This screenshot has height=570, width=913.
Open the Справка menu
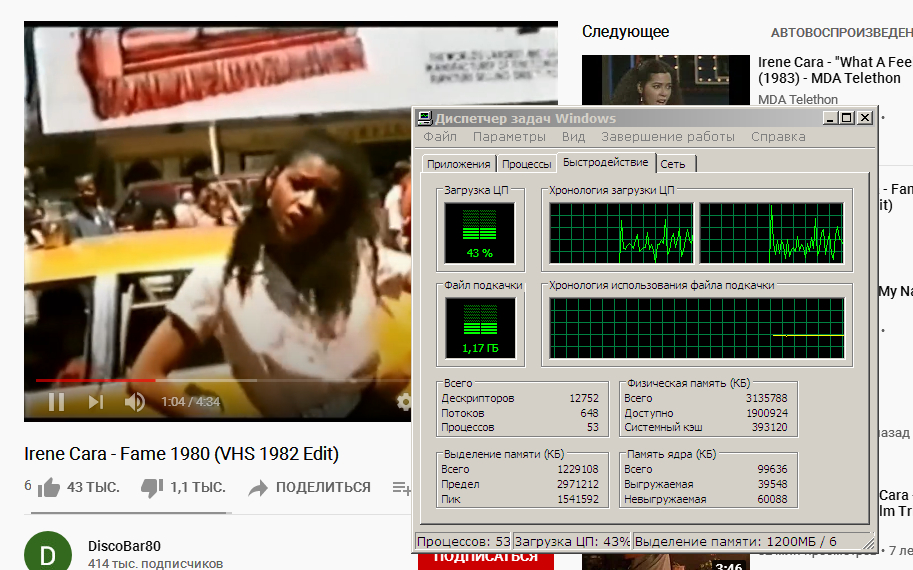pyautogui.click(x=777, y=137)
